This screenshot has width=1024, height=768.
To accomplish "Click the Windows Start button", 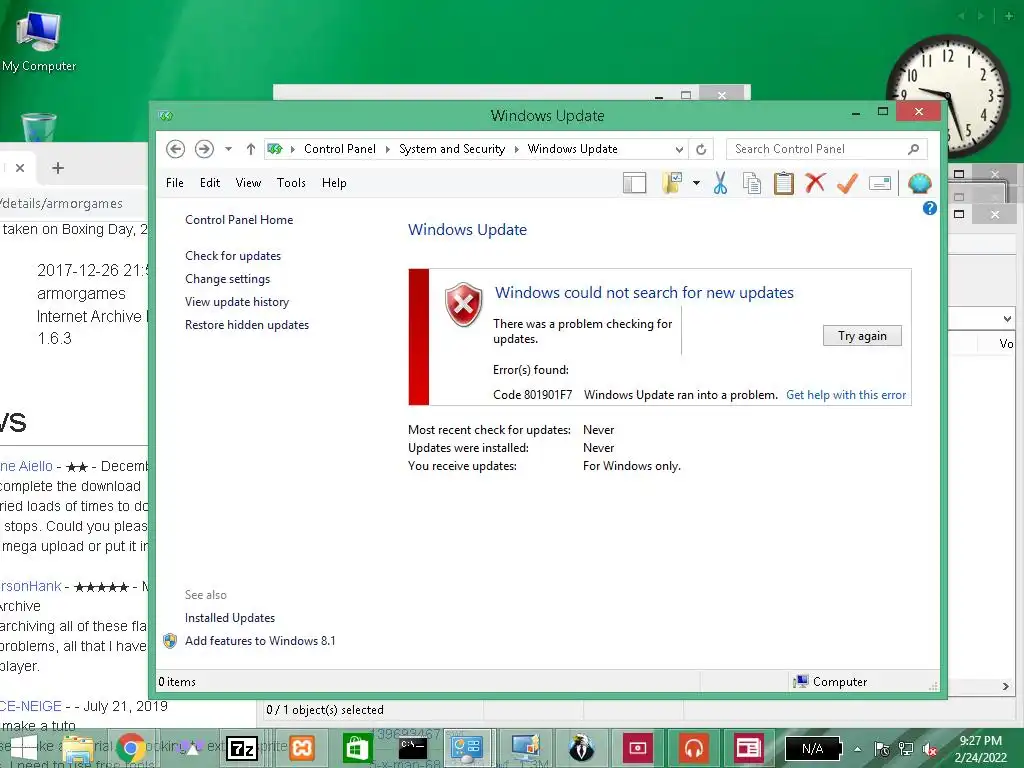I will [x=24, y=748].
